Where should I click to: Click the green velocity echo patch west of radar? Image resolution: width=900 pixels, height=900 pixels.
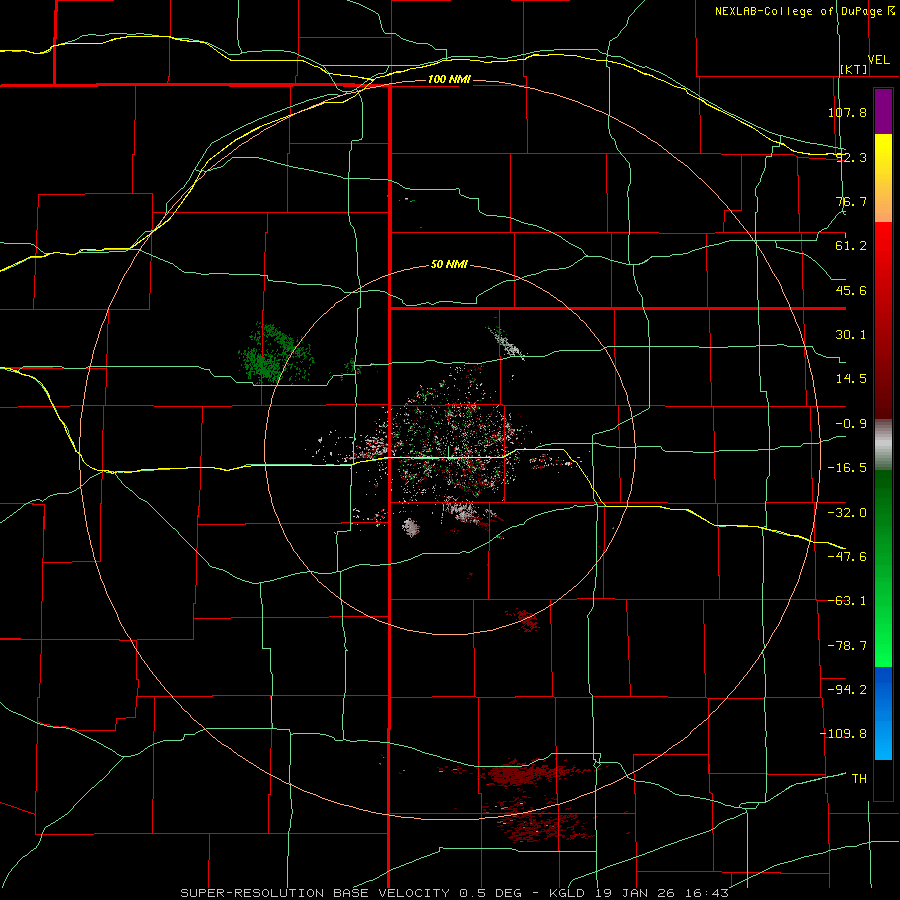click(x=276, y=354)
